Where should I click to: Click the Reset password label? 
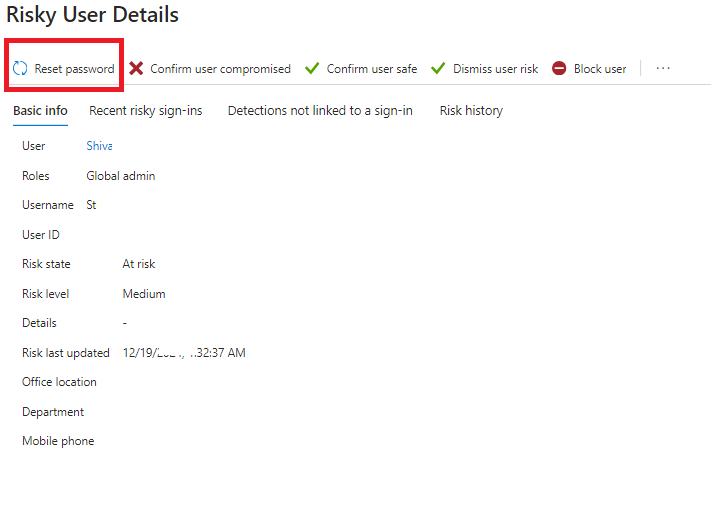[x=75, y=69]
